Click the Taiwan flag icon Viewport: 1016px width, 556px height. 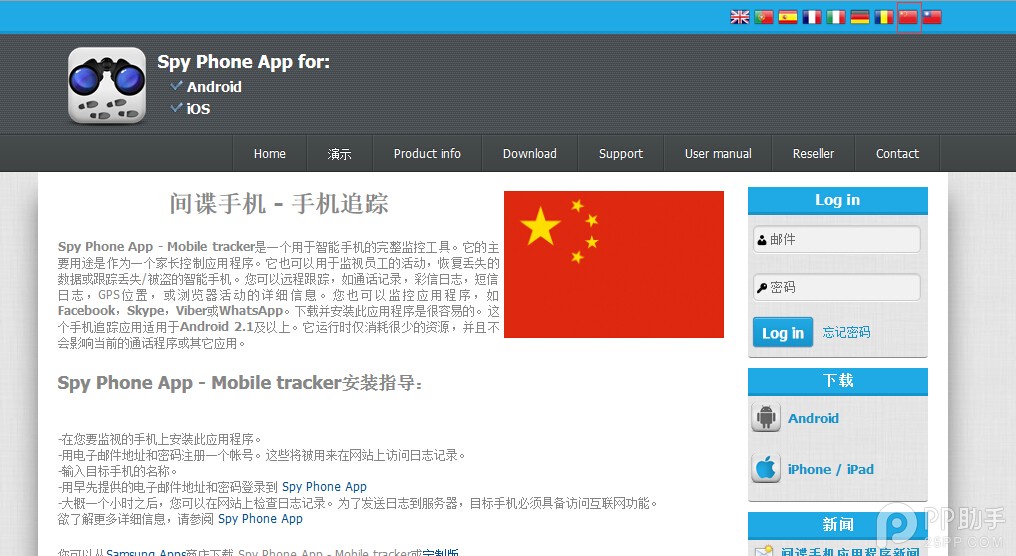tap(932, 17)
